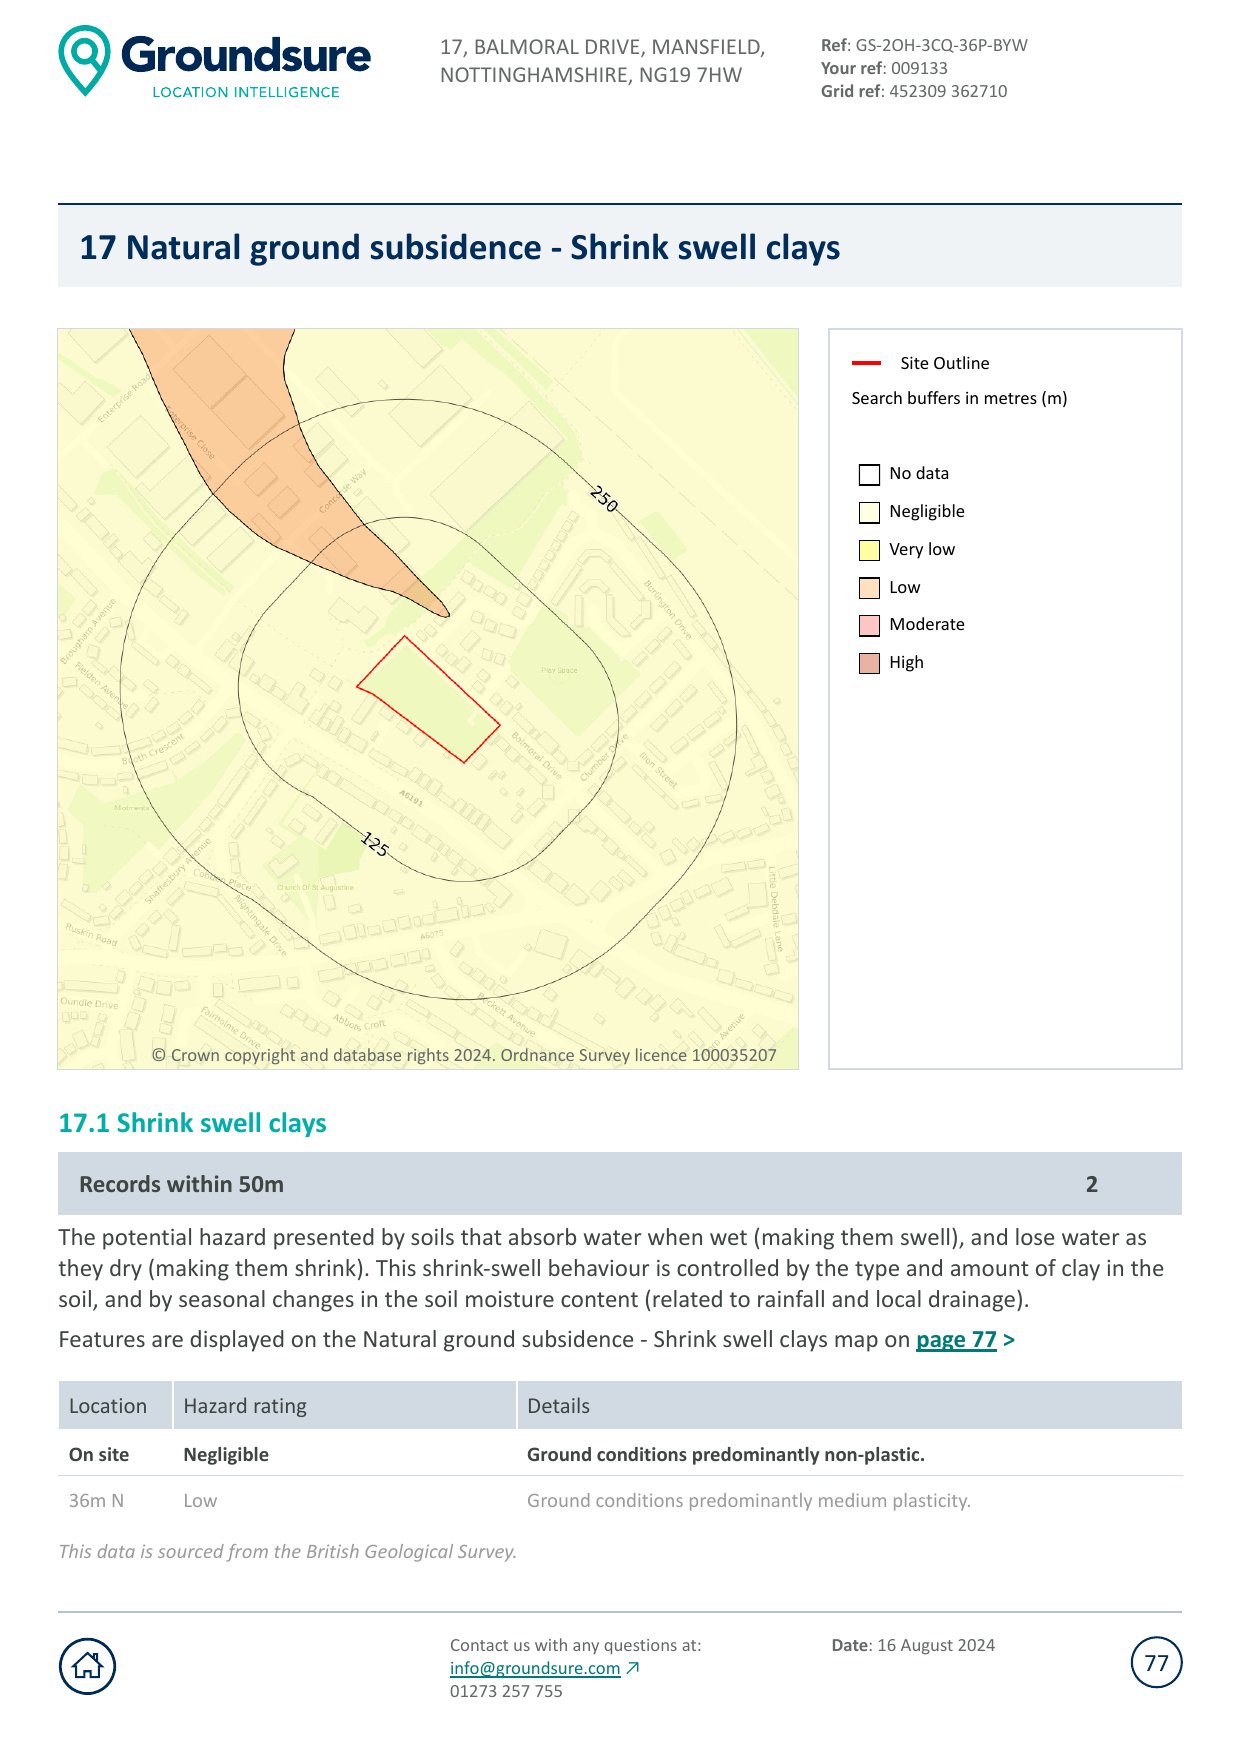This screenshot has height=1754, width=1241.
Task: Click the 'High' legend color swatch
Action: (x=870, y=663)
